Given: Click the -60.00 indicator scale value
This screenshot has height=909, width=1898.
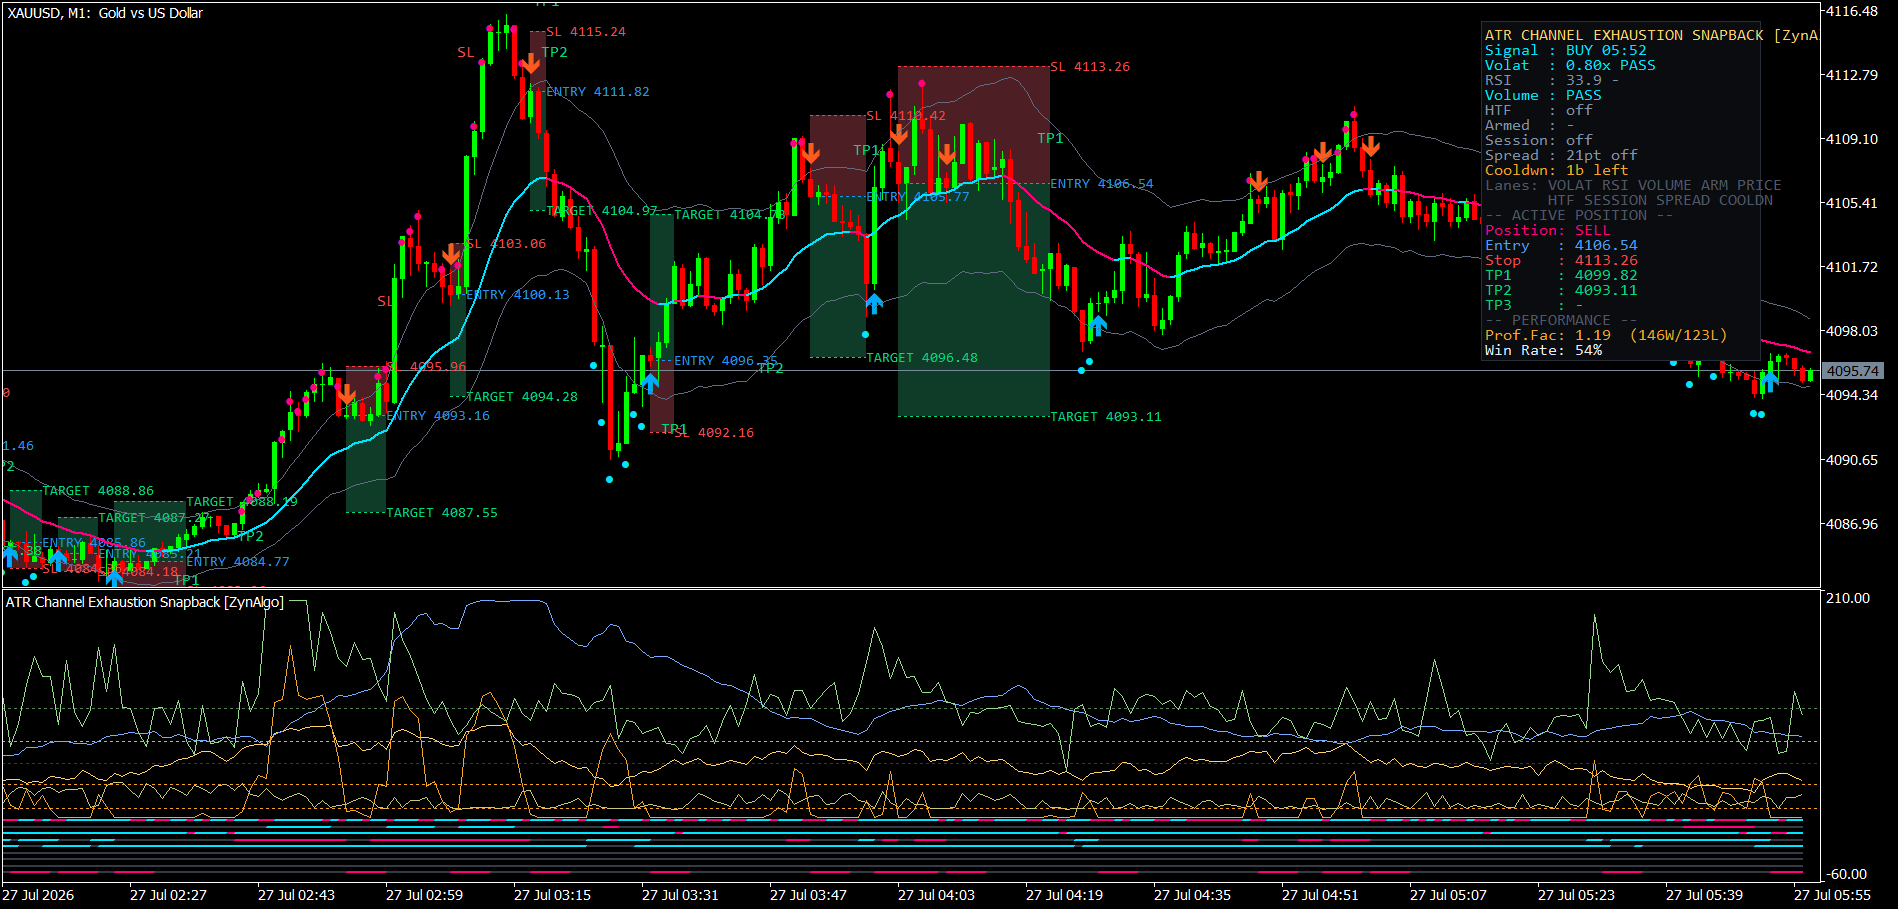Looking at the screenshot, I should click(x=1847, y=874).
